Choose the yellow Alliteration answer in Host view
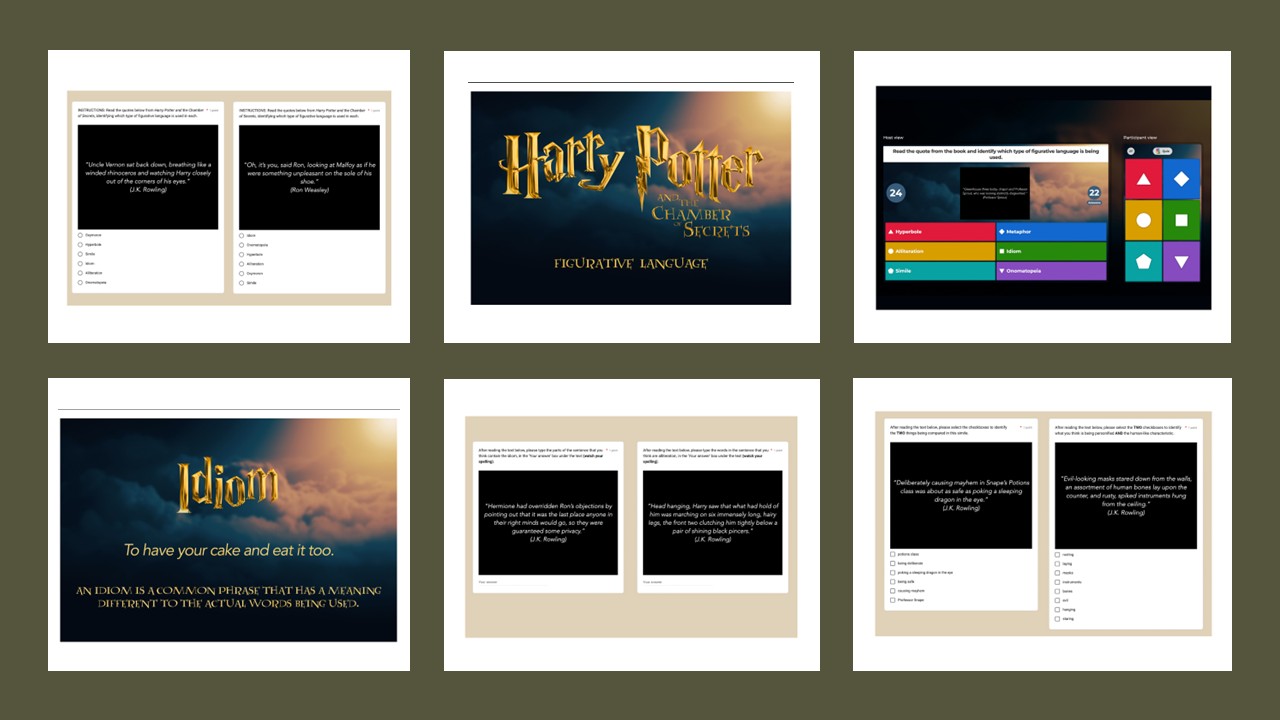1280x720 pixels. (940, 252)
